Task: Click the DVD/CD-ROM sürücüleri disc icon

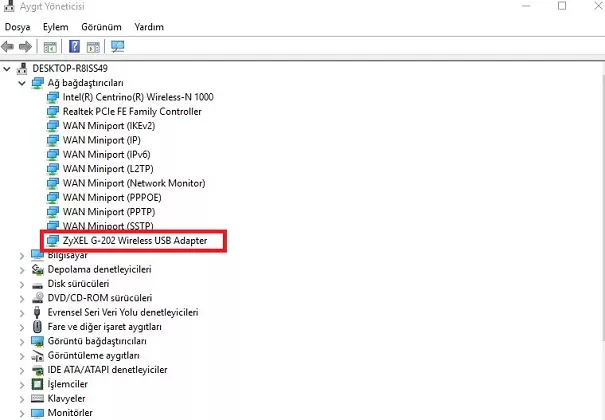Action: 37,298
